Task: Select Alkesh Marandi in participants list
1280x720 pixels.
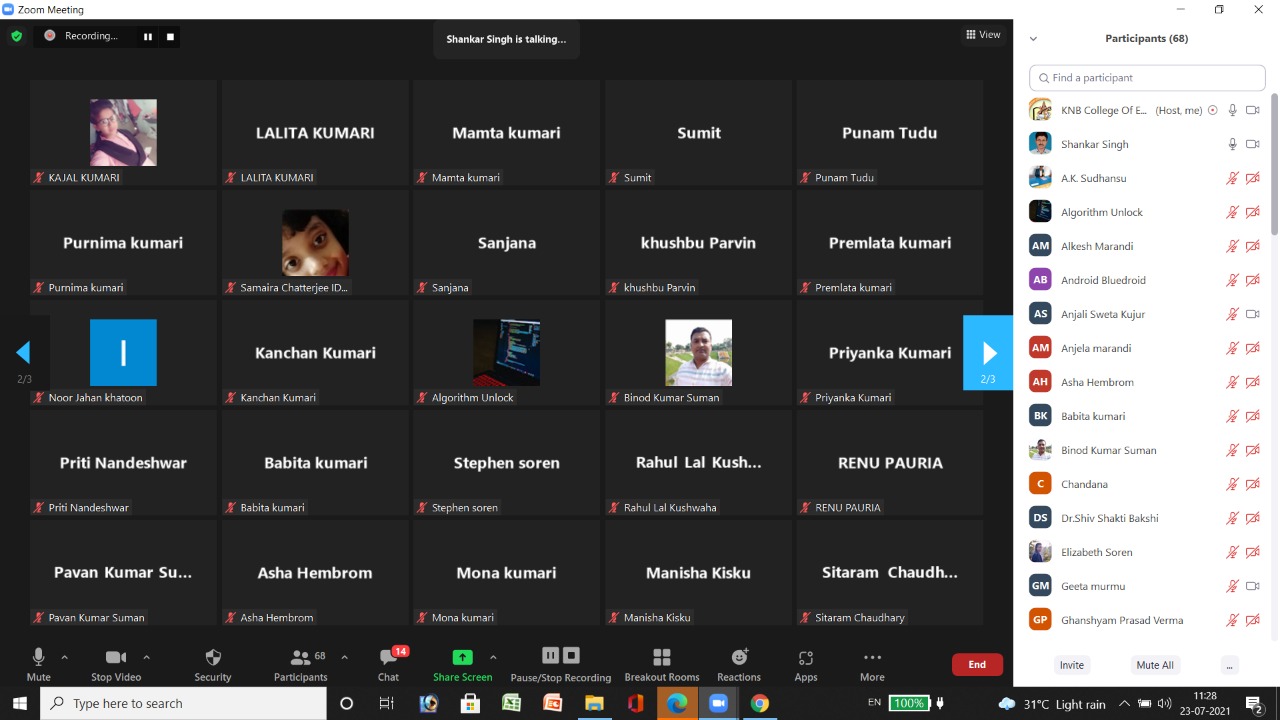Action: (x=1147, y=246)
